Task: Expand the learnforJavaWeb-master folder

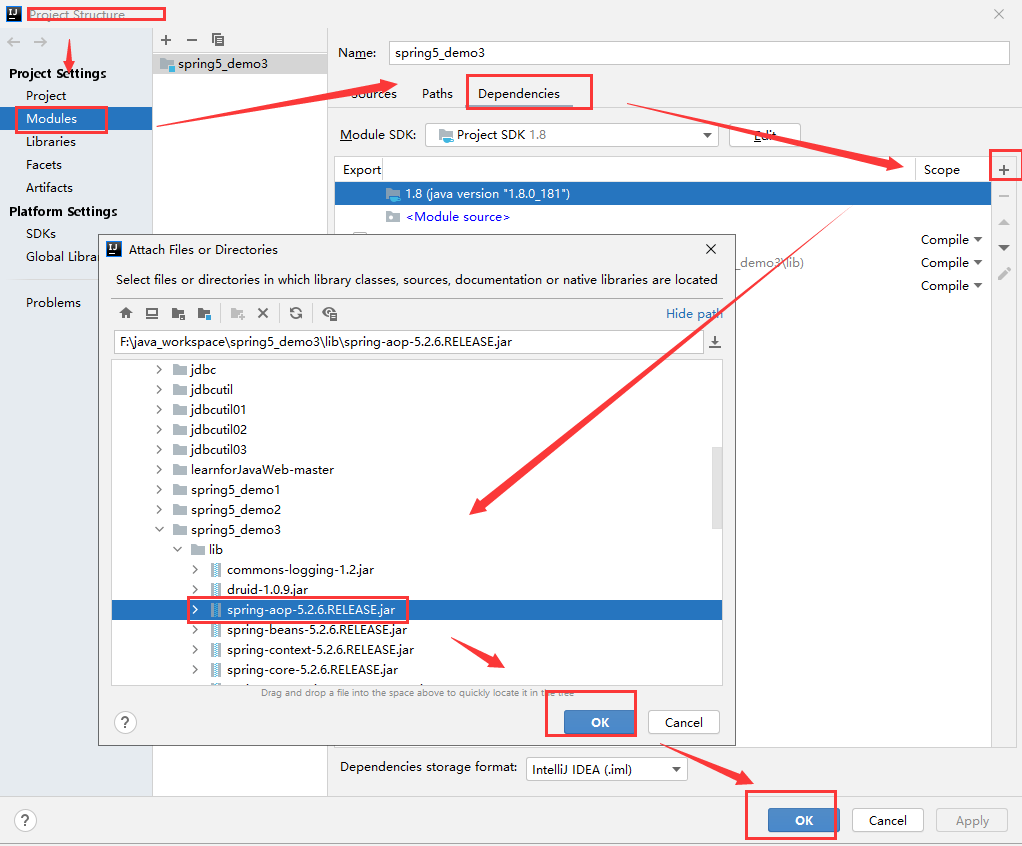Action: click(159, 470)
